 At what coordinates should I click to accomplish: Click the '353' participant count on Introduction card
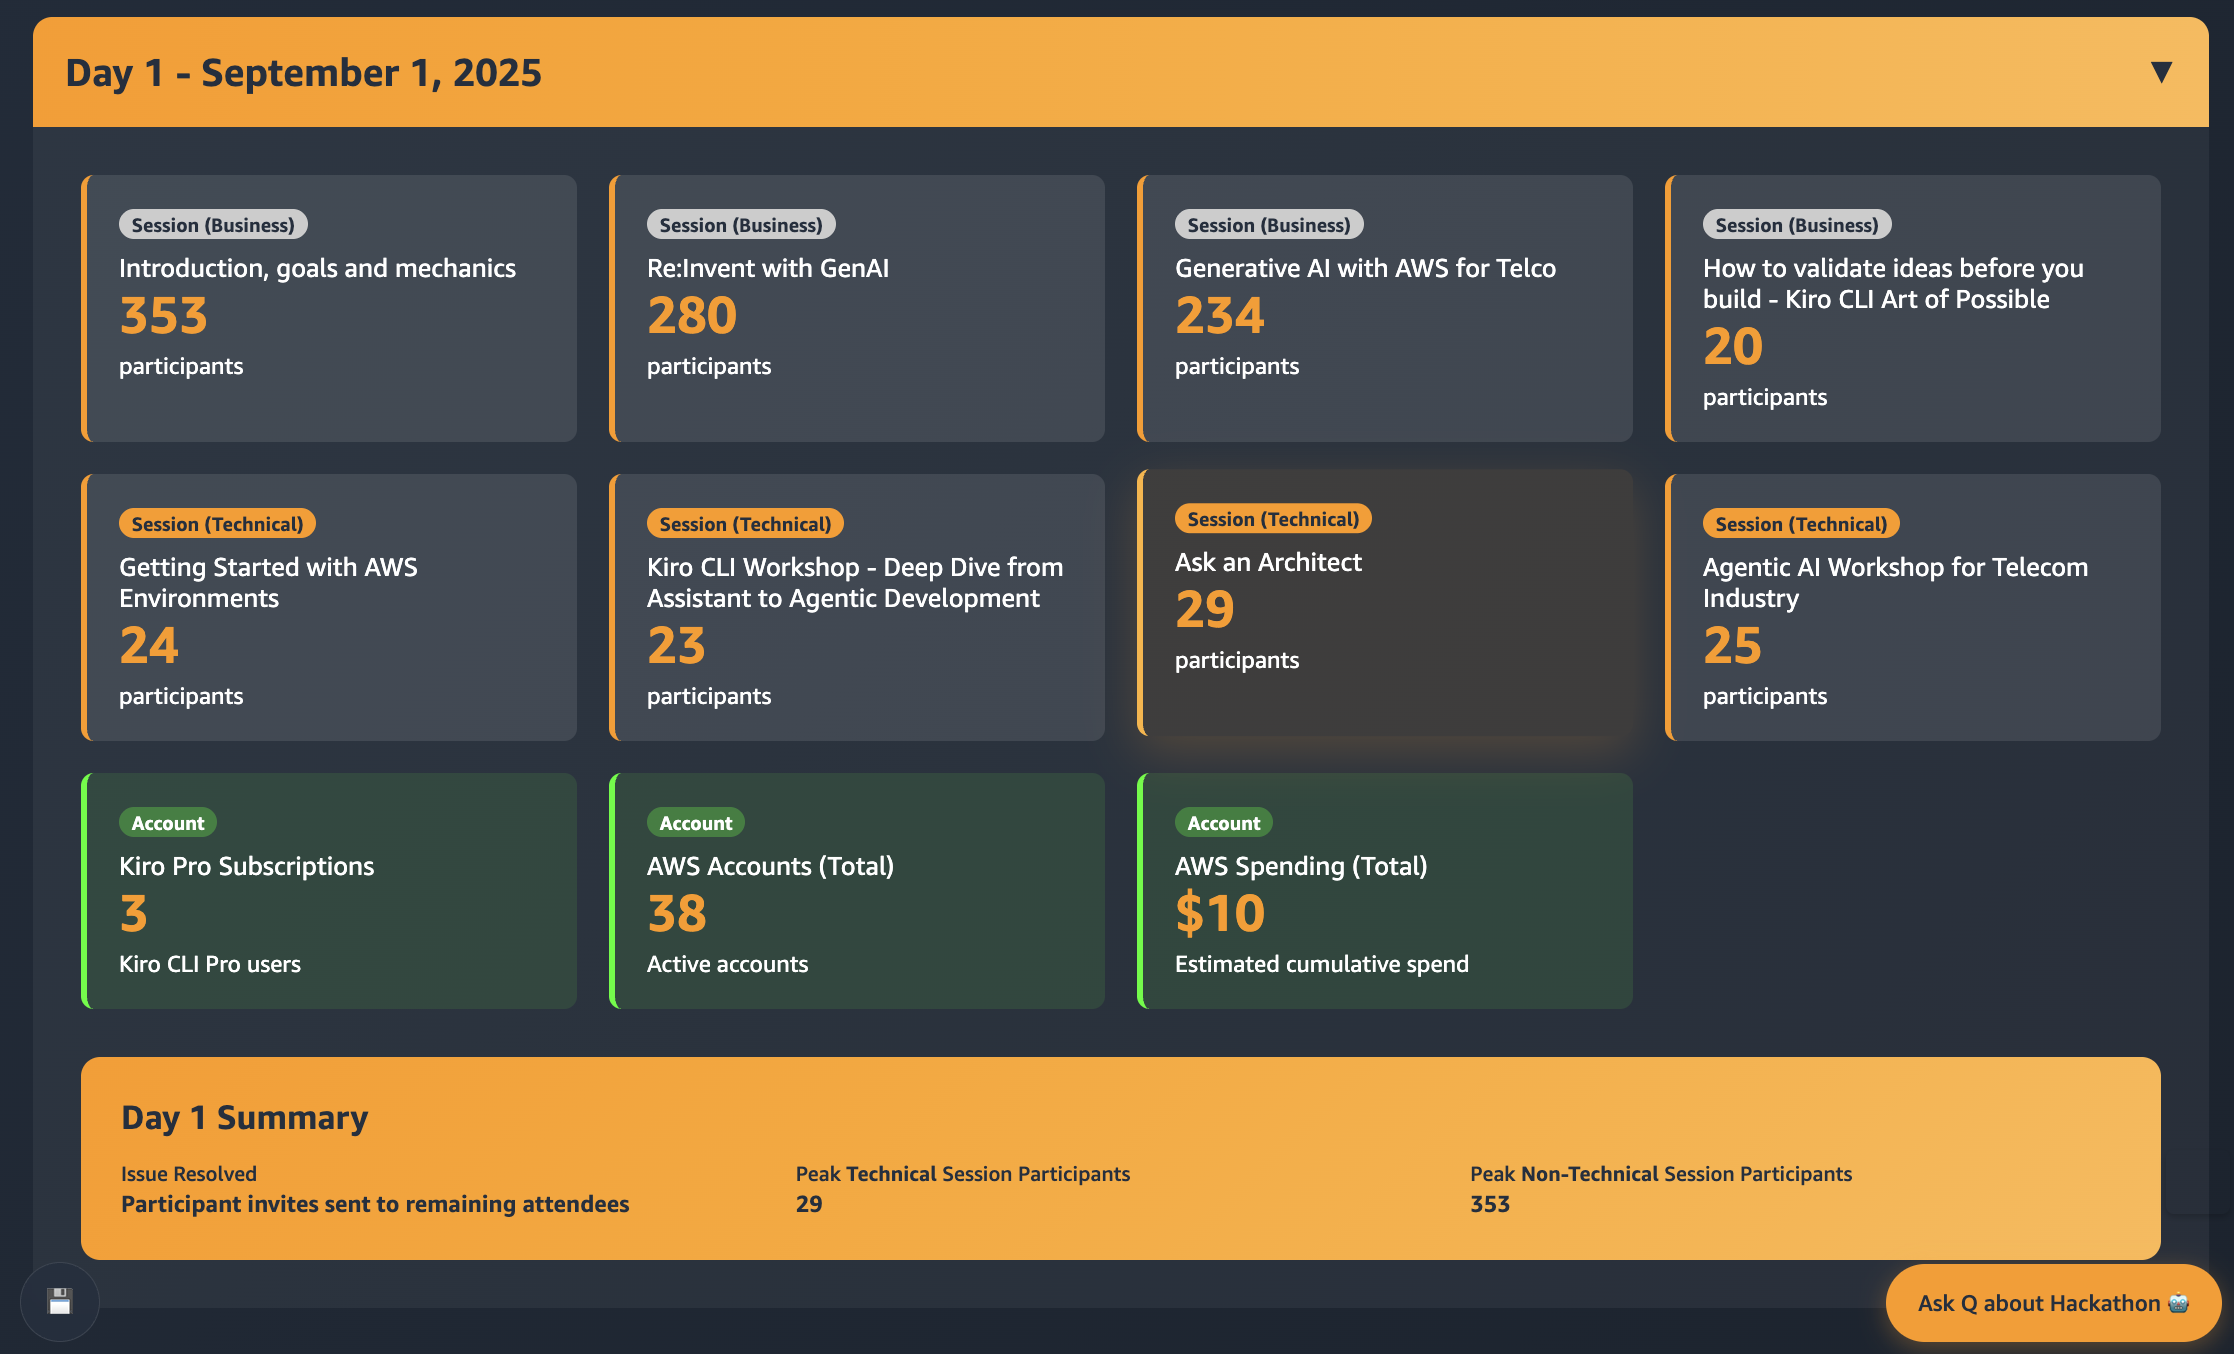tap(163, 315)
